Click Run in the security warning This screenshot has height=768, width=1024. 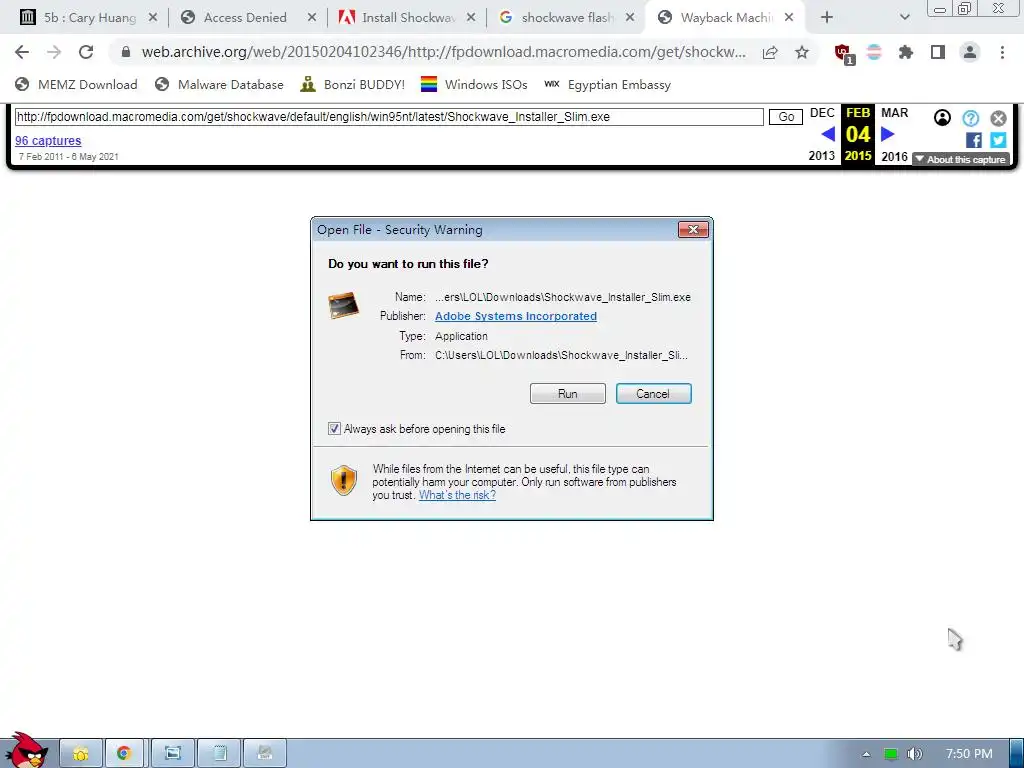coord(568,394)
